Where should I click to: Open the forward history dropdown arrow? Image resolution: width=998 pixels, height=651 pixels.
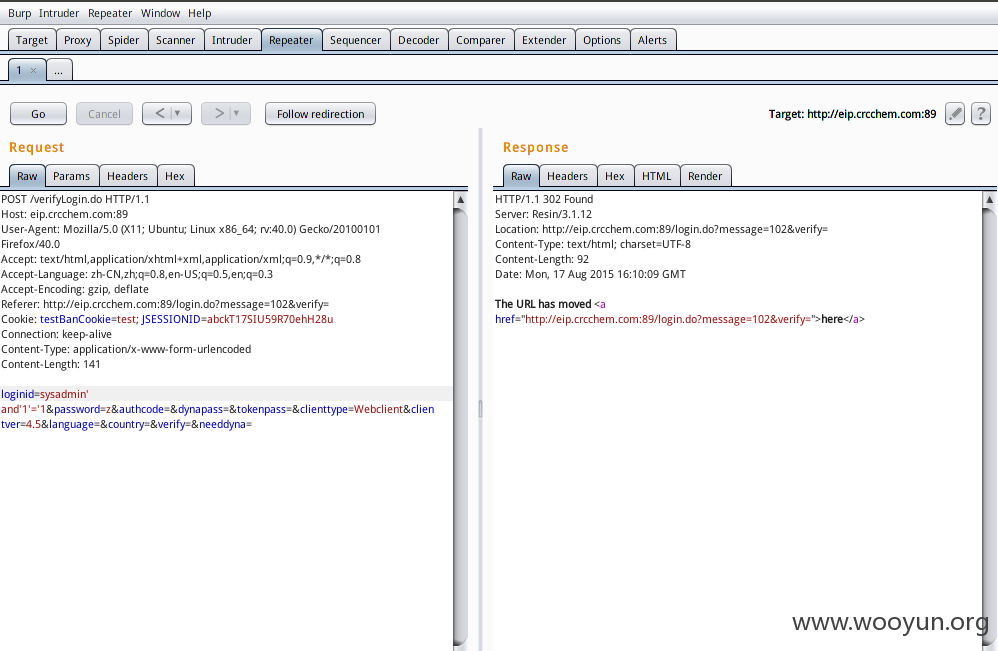click(x=237, y=113)
